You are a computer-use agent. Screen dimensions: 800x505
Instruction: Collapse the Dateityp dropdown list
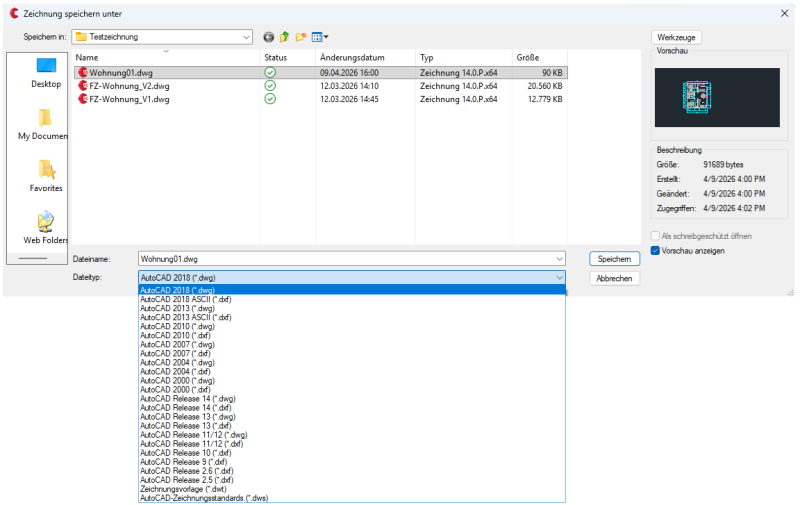pos(559,277)
